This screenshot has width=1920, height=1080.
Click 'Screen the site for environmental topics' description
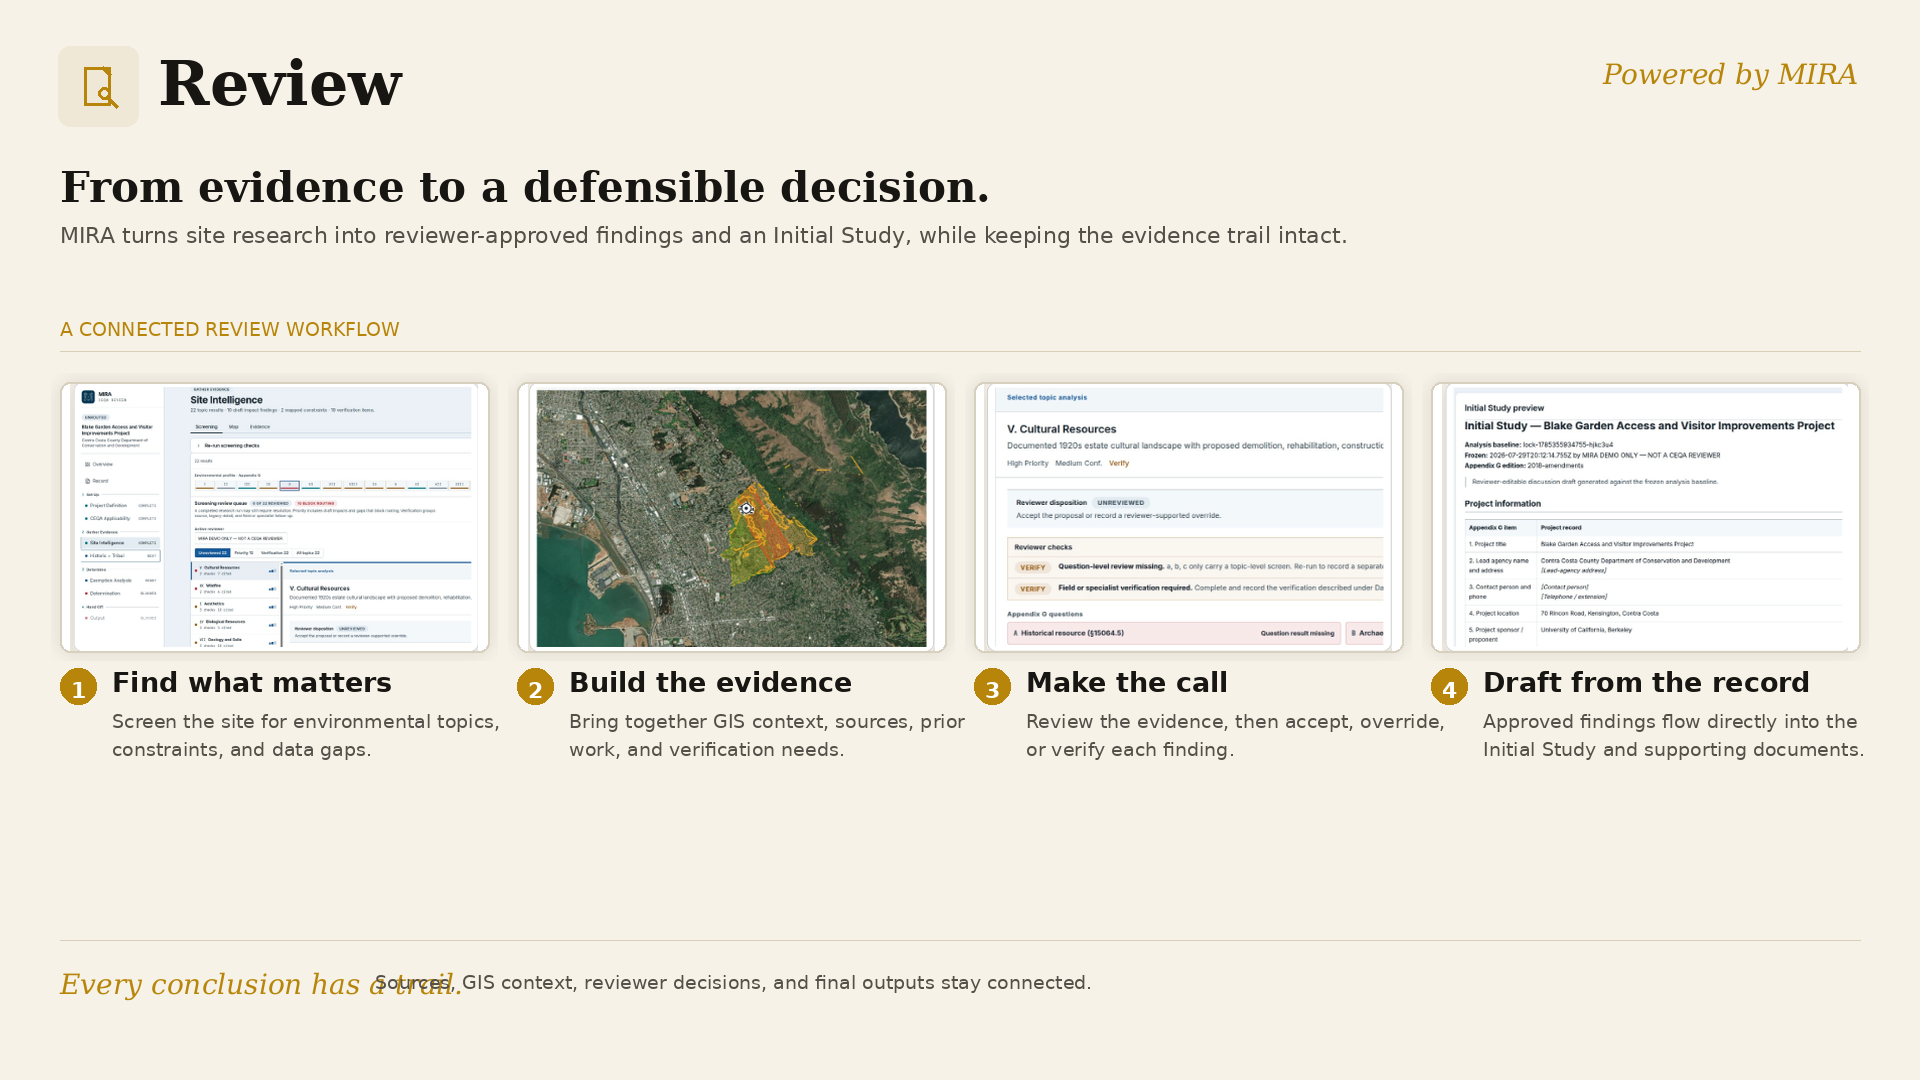pos(306,736)
